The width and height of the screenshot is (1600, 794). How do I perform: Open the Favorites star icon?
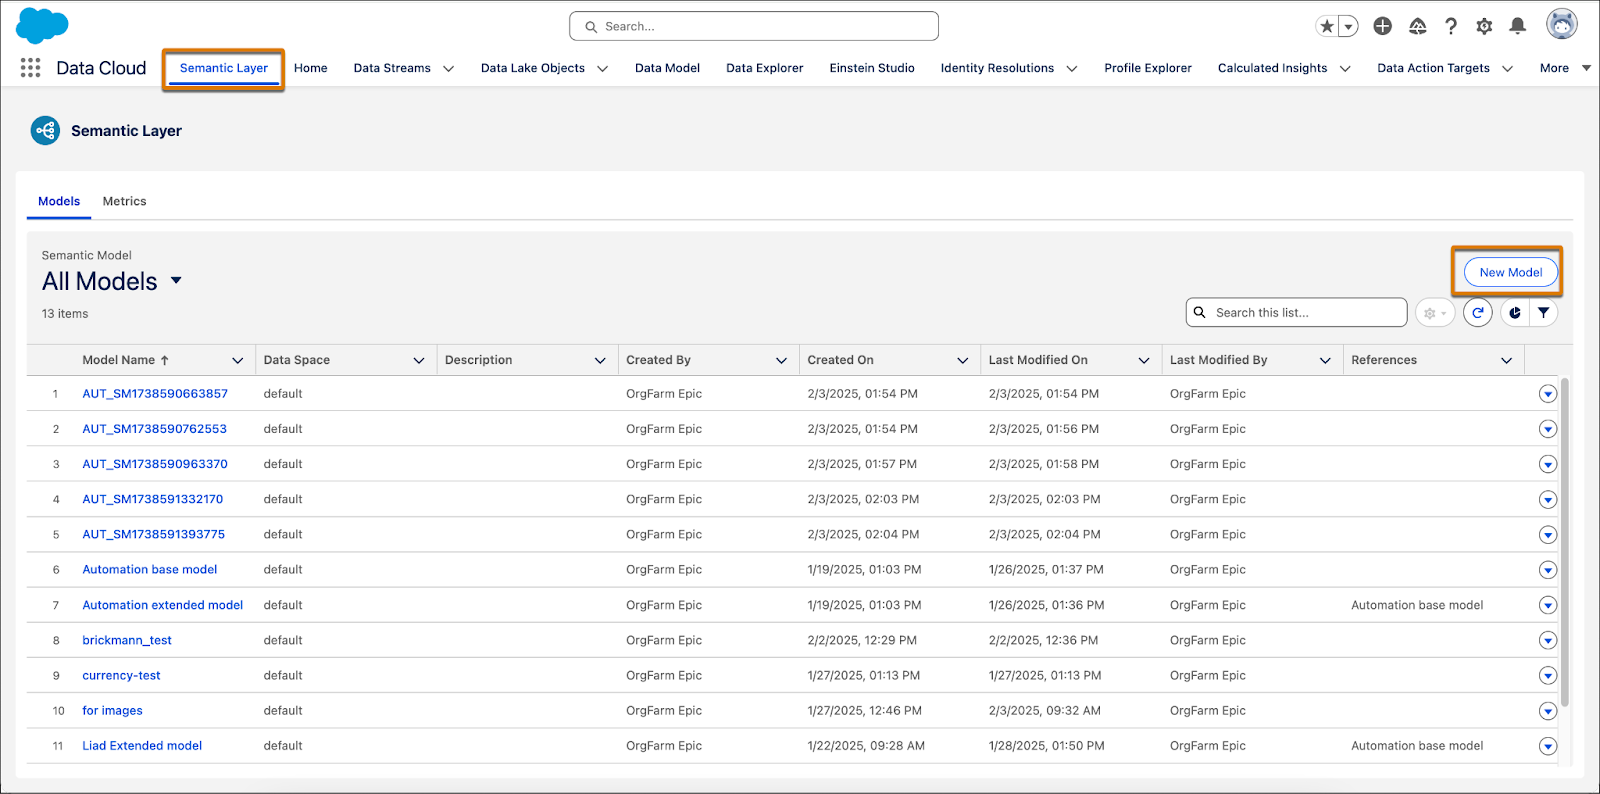pyautogui.click(x=1327, y=27)
